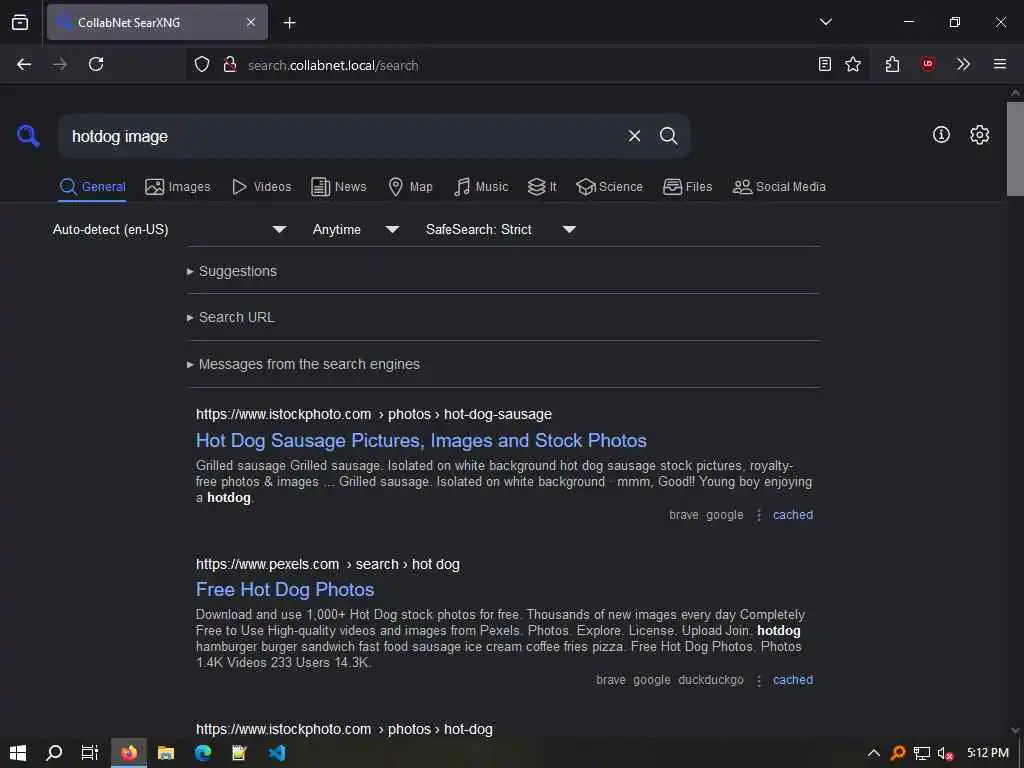The width and height of the screenshot is (1024, 768).
Task: Toggle reader view icon
Action: pyautogui.click(x=824, y=64)
